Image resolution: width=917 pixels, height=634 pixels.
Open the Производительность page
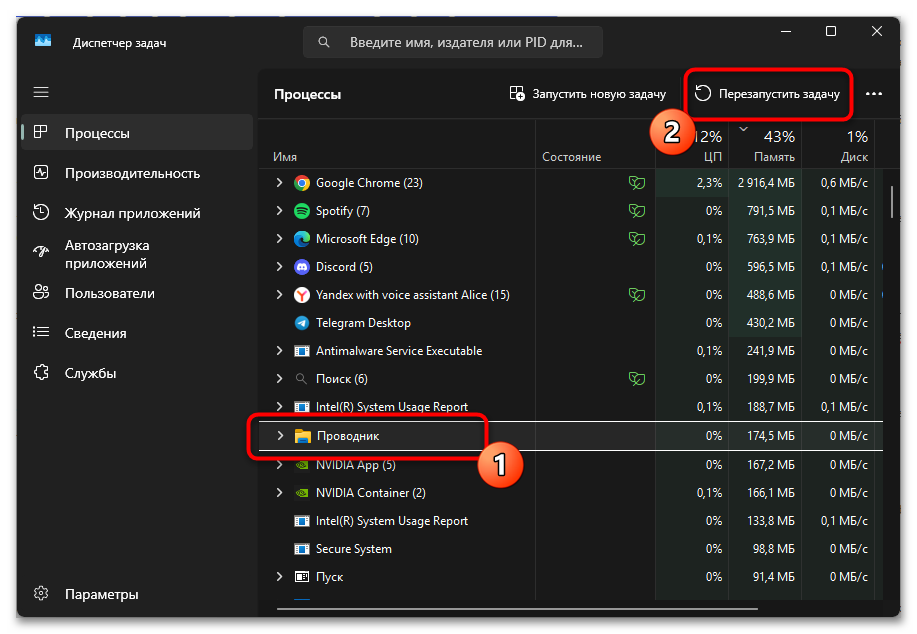(x=137, y=173)
